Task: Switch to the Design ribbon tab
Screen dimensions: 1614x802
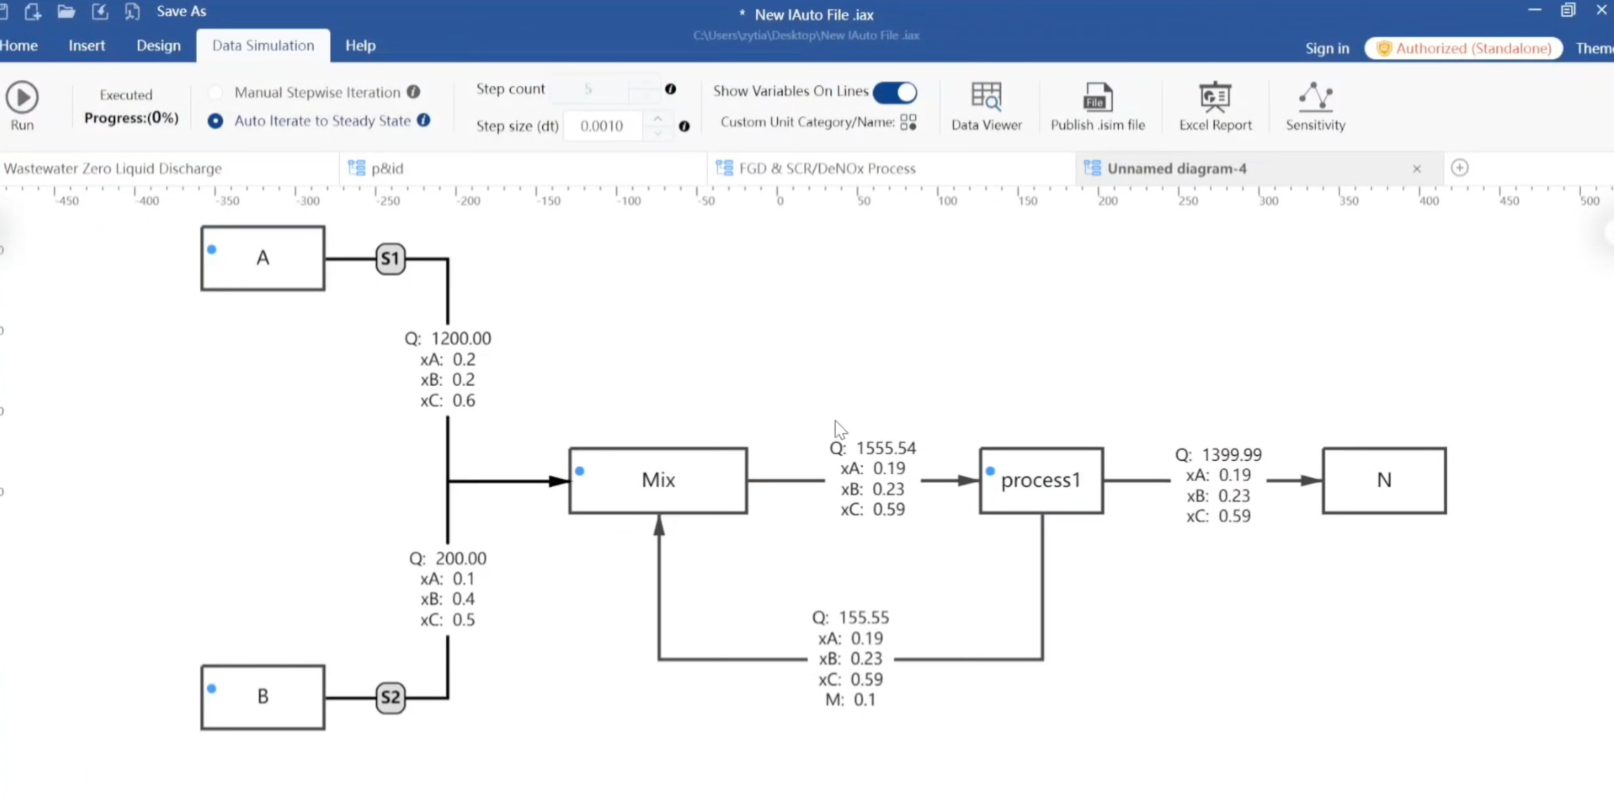Action: pos(159,46)
